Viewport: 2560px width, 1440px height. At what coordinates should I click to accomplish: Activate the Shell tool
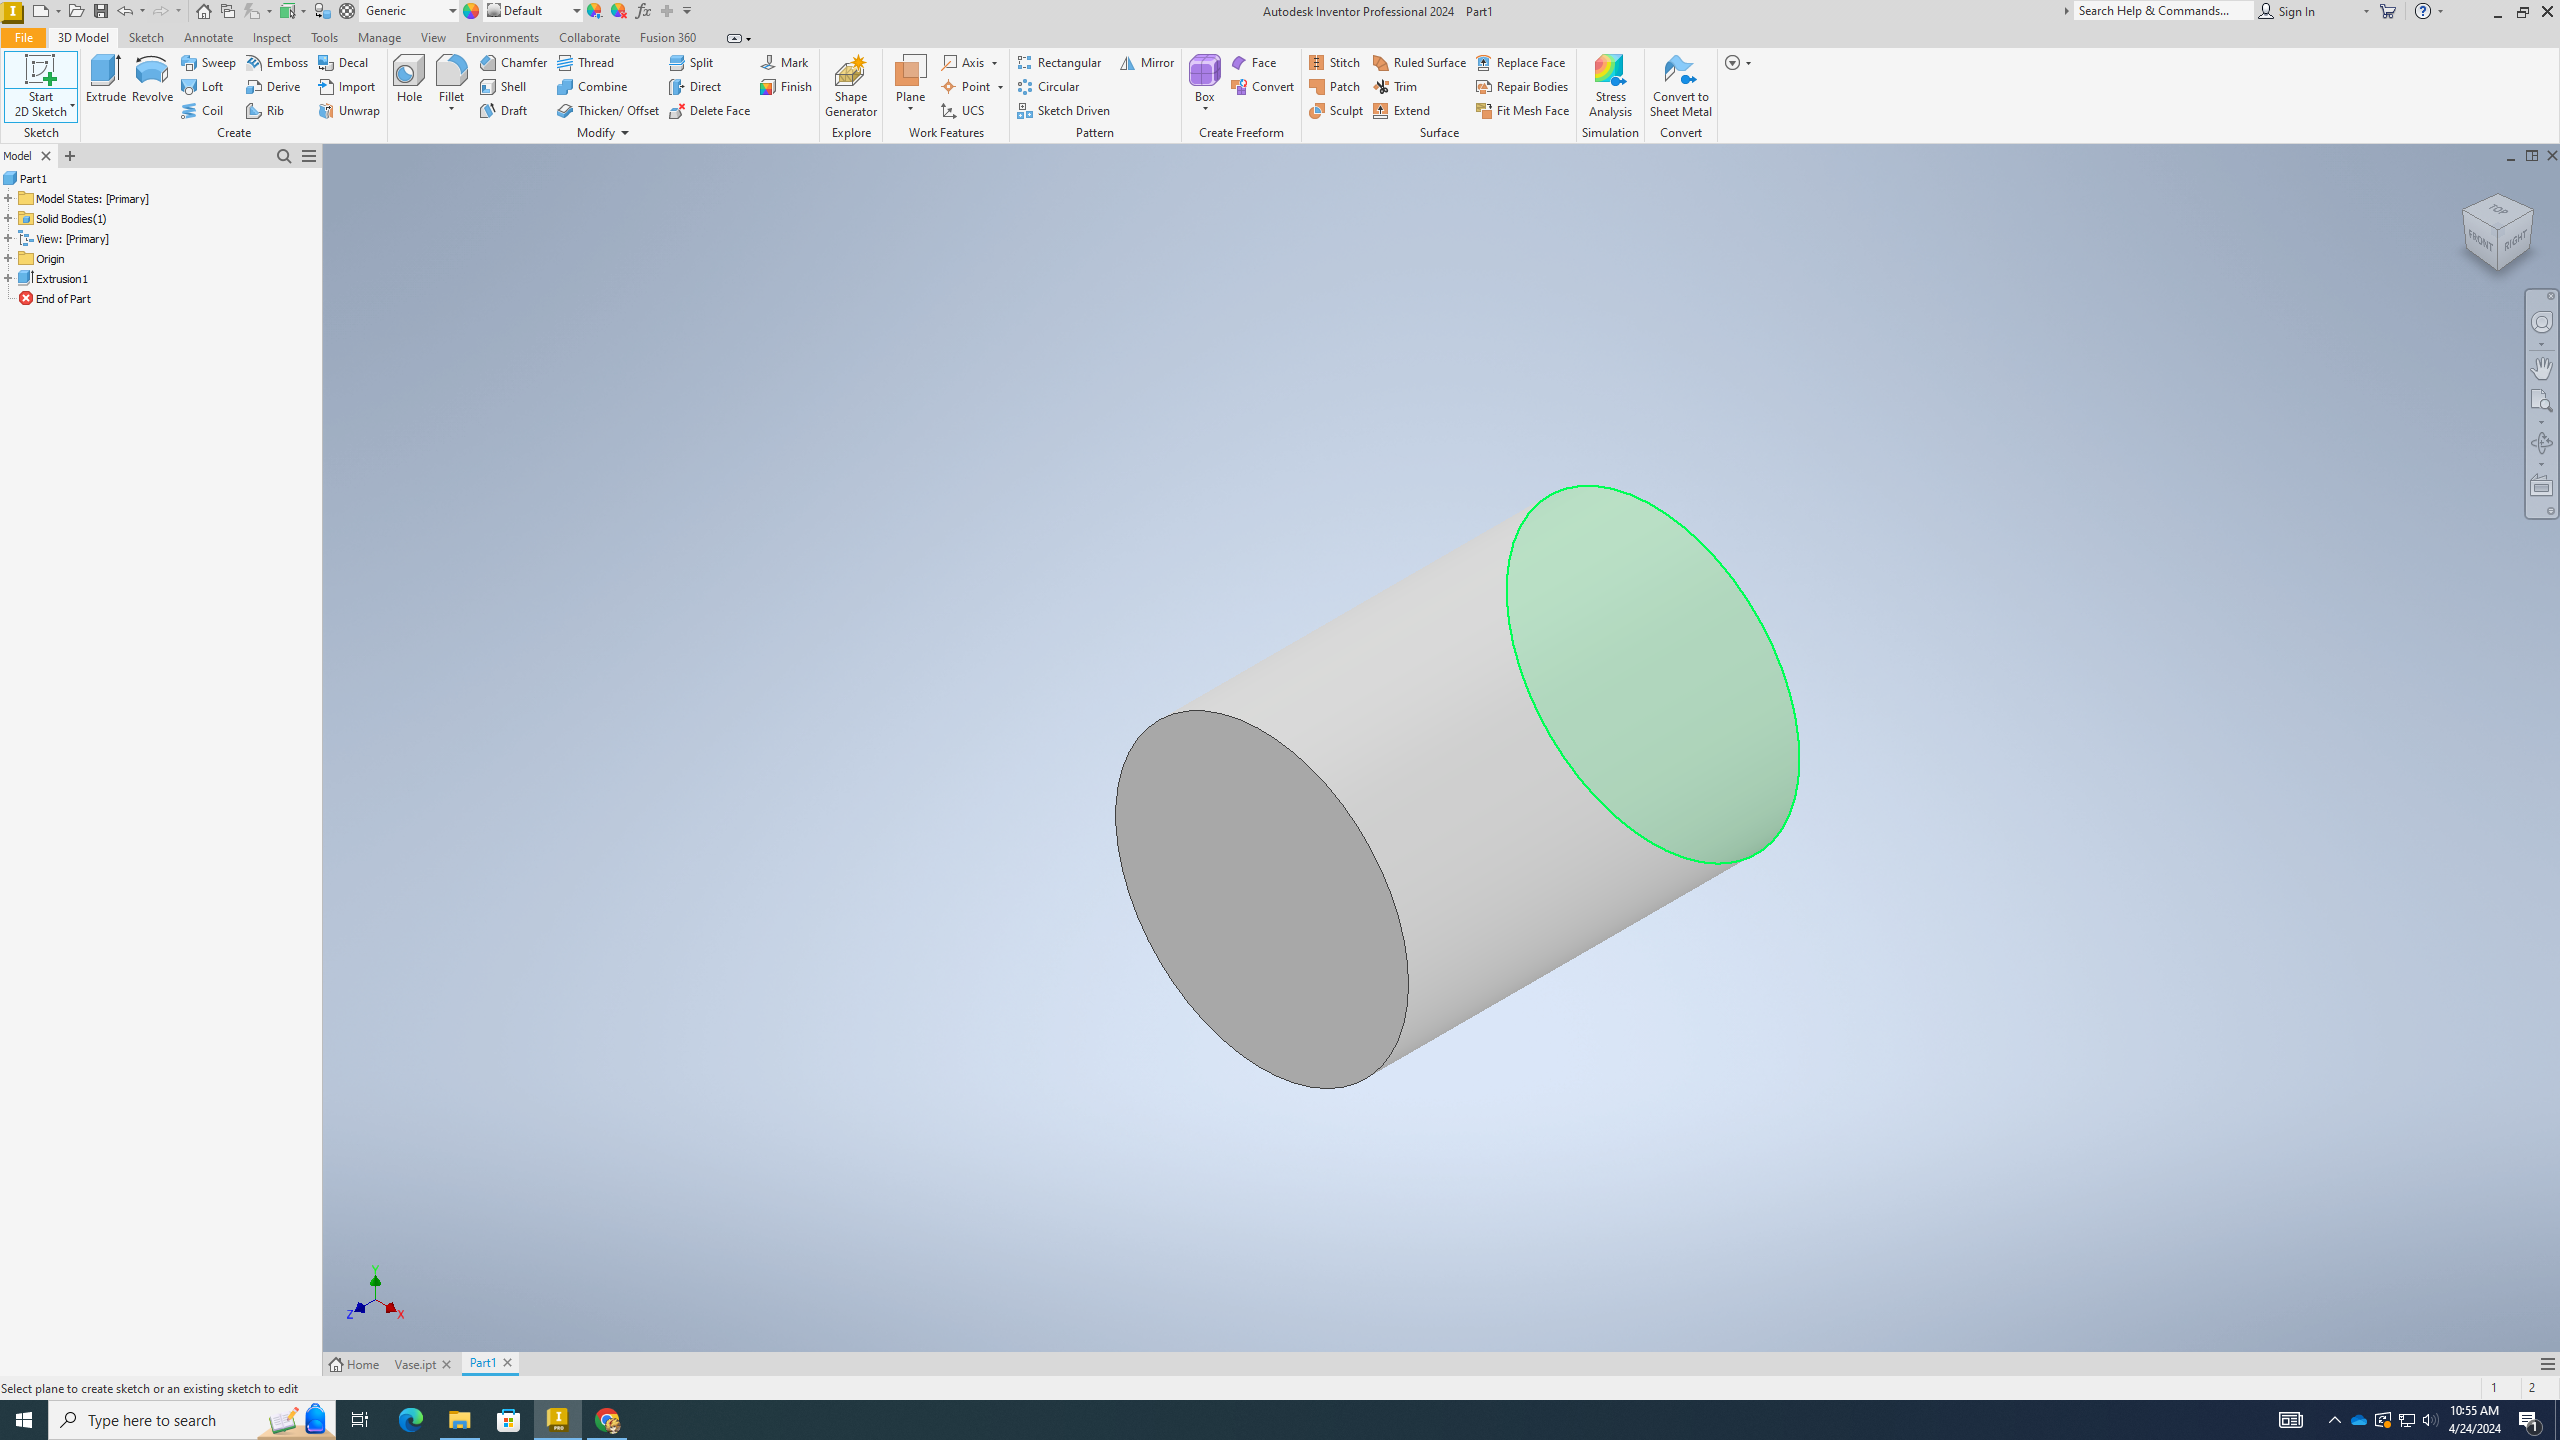pyautogui.click(x=503, y=86)
